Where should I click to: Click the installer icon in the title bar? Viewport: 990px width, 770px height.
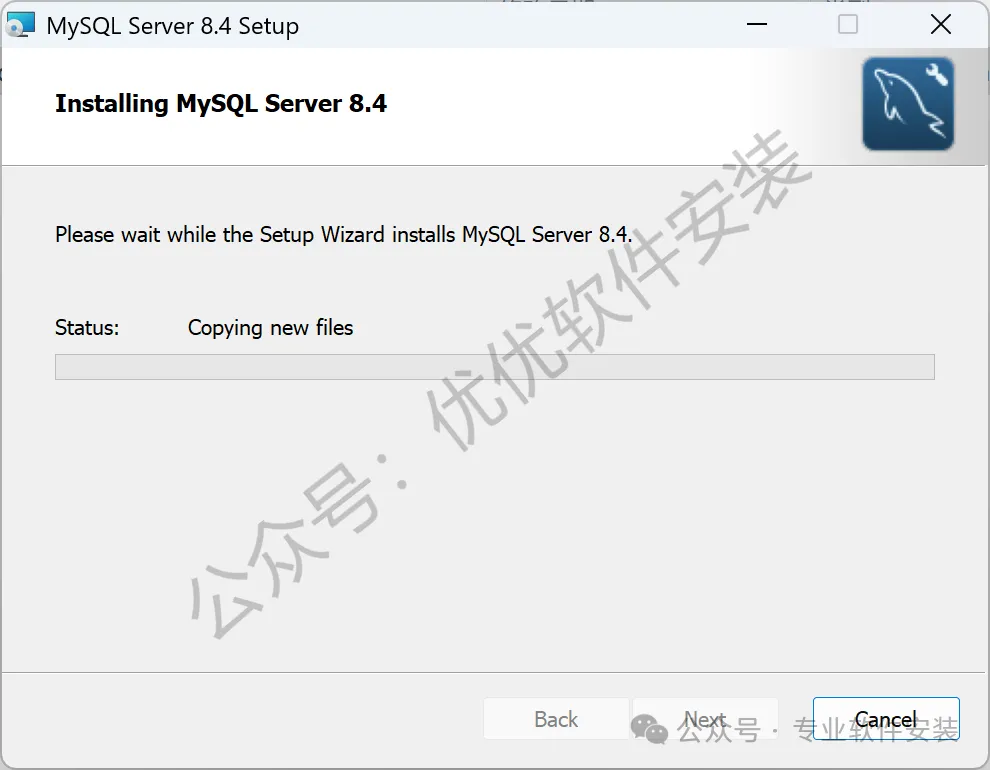[20, 25]
